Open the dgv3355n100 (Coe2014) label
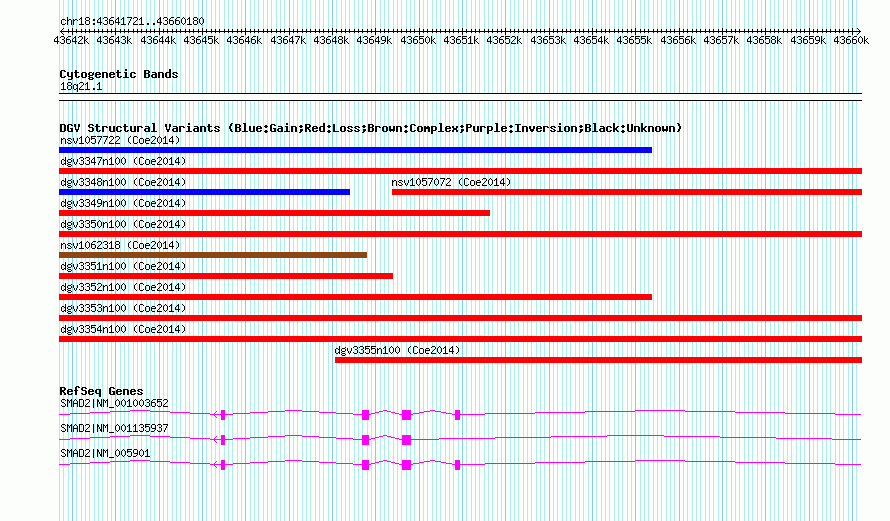This screenshot has height=521, width=890. tap(397, 350)
